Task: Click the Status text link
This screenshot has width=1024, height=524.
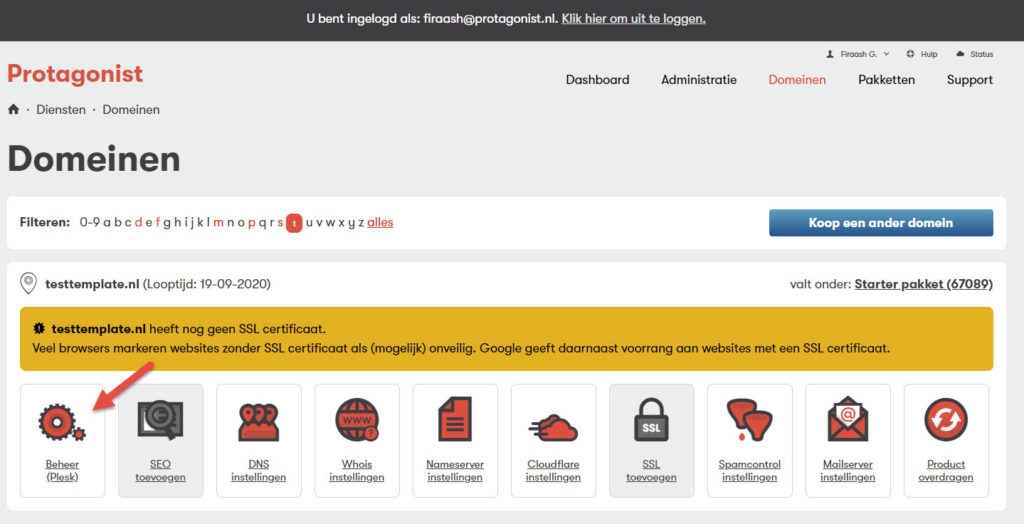Action: point(982,54)
